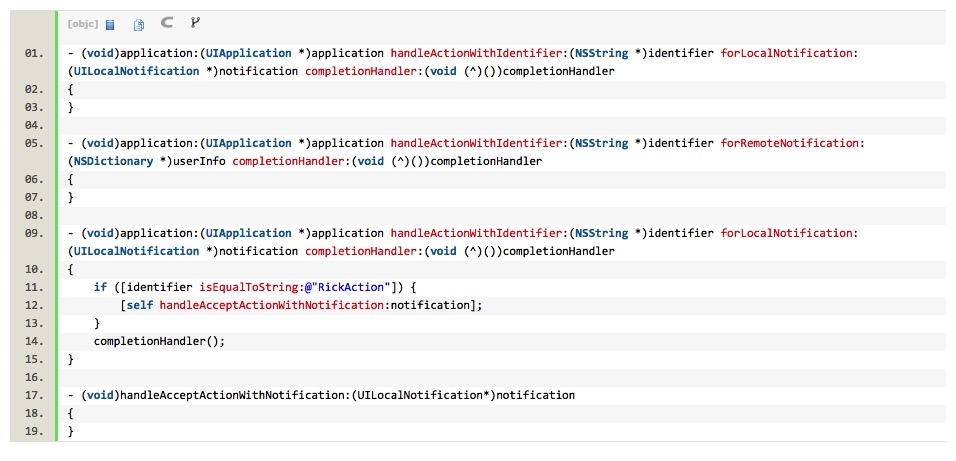
Task: Click completionHandler(); call on line 14
Action: (160, 341)
